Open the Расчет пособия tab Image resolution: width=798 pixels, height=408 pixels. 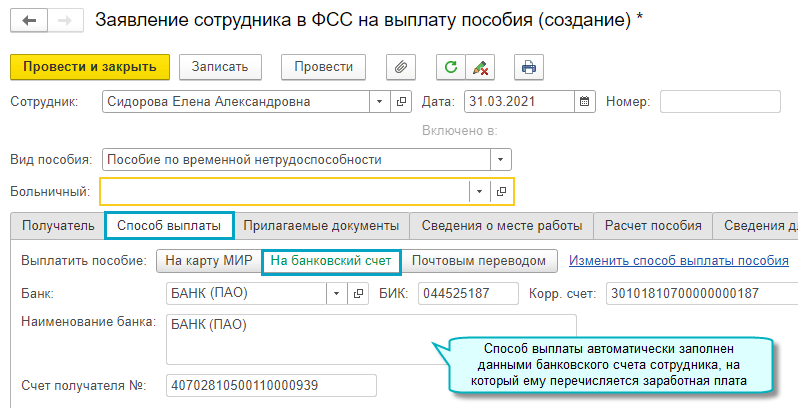653,226
